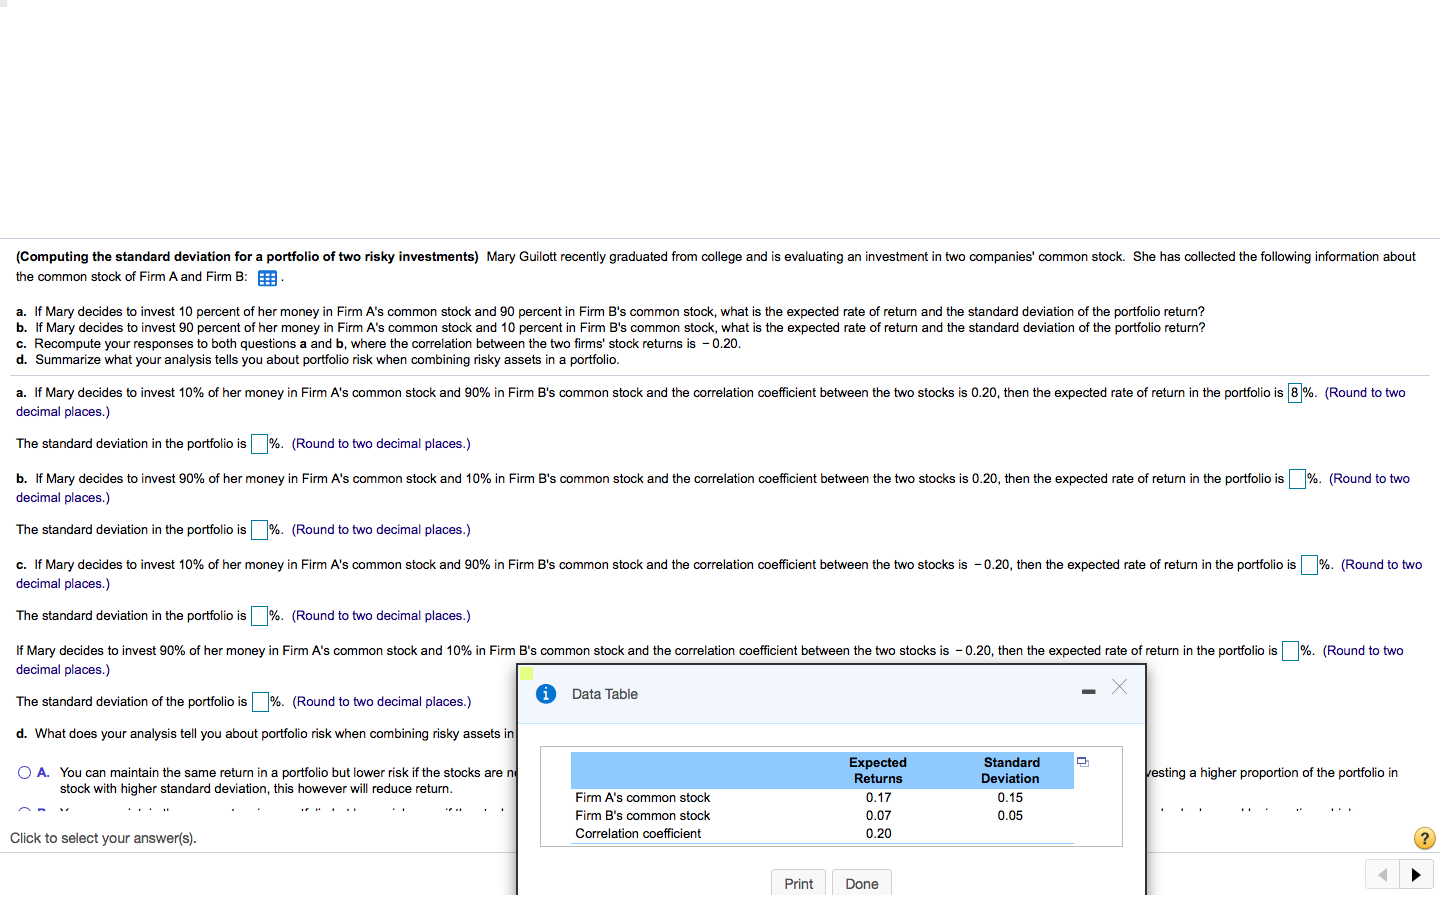The height and width of the screenshot is (900, 1440).
Task: Click the expected return input for part b
Action: pos(1298,478)
